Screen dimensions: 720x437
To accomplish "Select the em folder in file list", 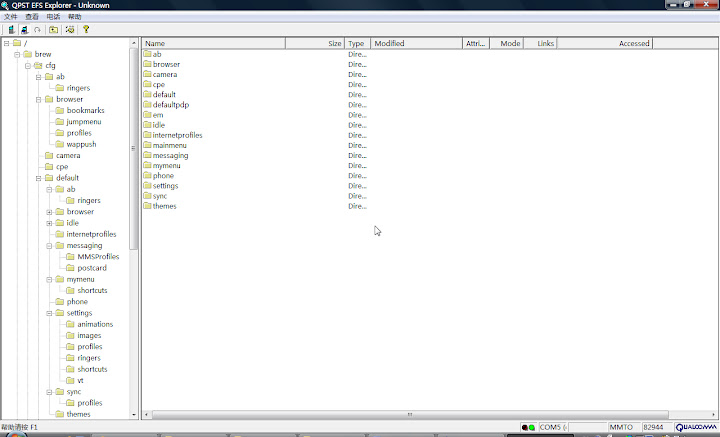I will (x=158, y=115).
